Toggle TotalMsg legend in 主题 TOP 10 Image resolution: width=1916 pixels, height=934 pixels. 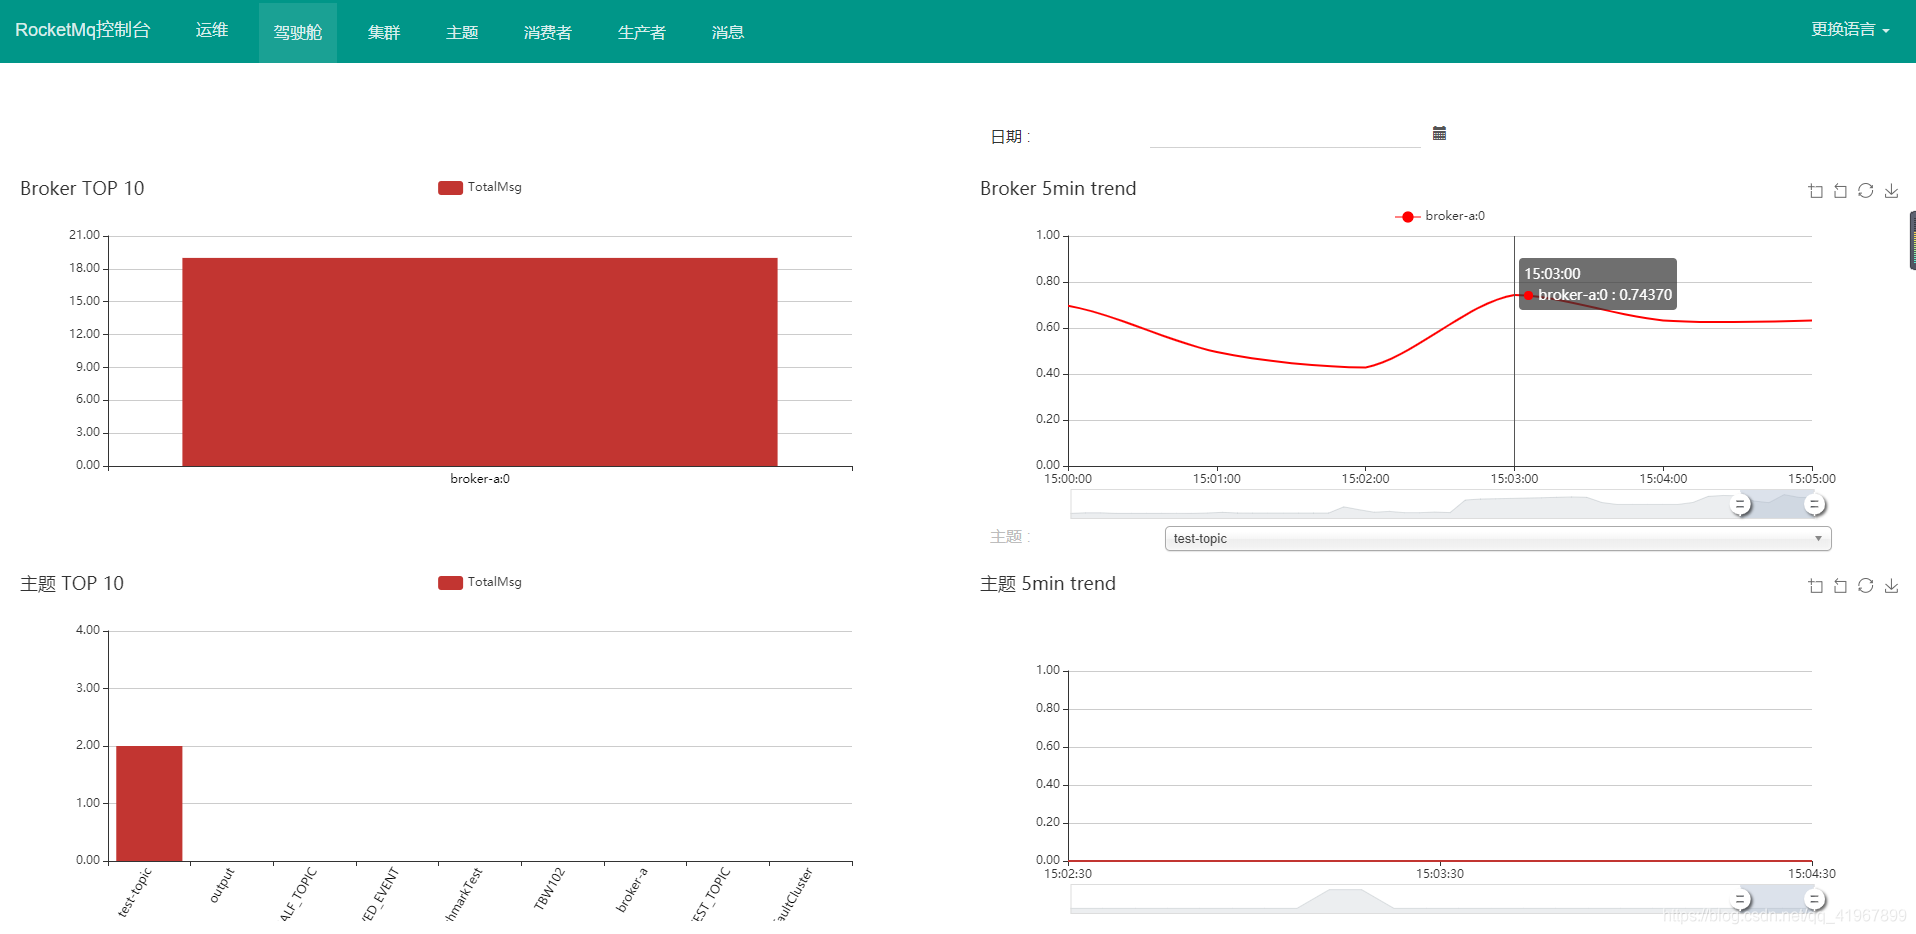(480, 582)
